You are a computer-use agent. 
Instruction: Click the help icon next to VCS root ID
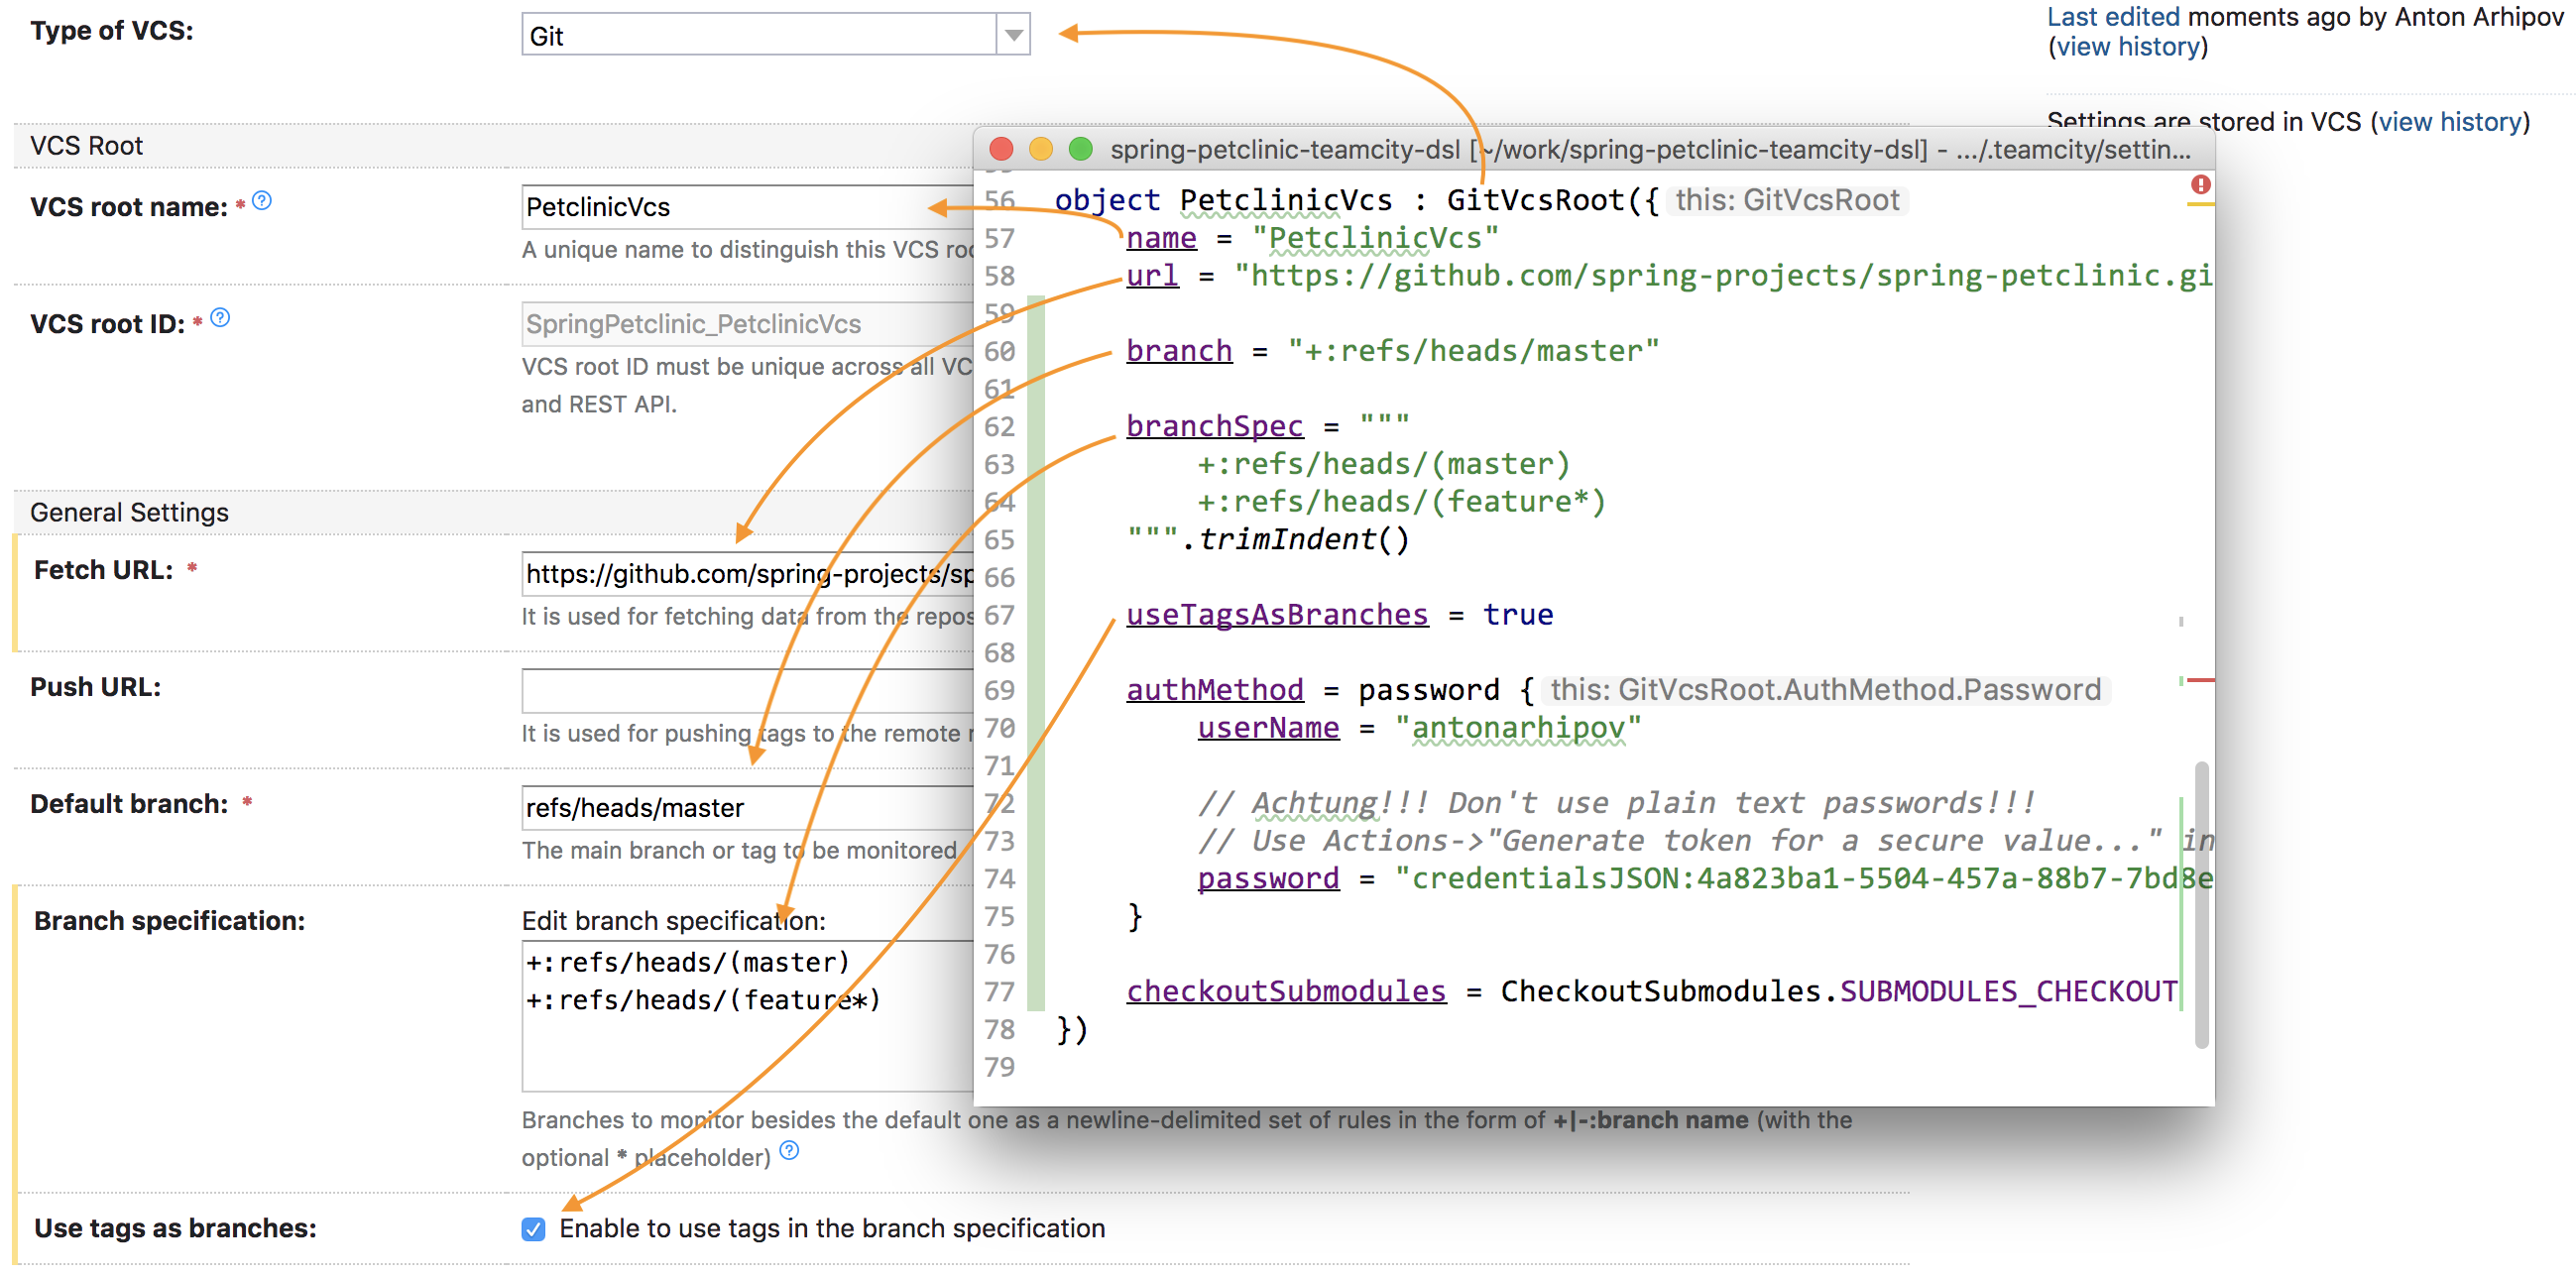click(220, 318)
